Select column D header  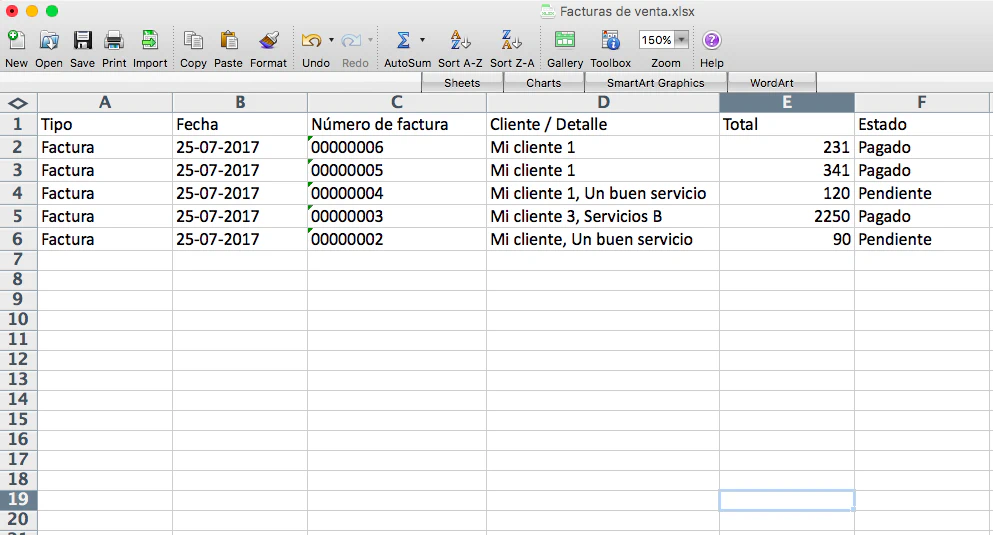(602, 103)
